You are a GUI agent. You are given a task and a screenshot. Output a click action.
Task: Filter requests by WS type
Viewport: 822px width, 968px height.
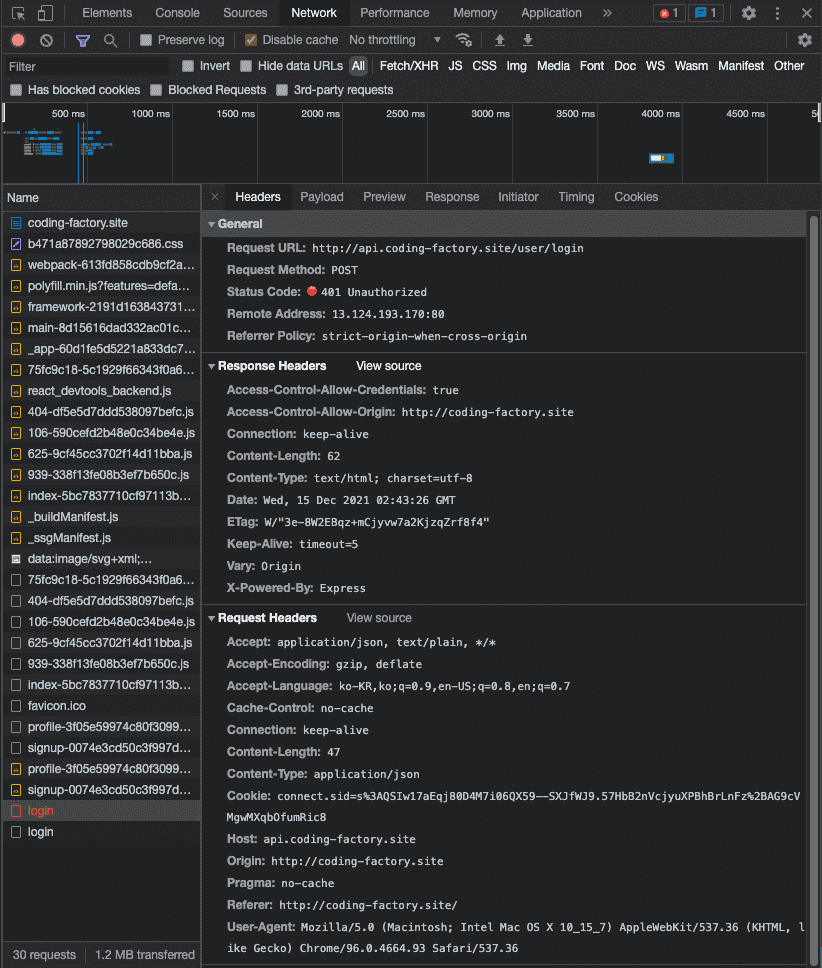[x=655, y=66]
